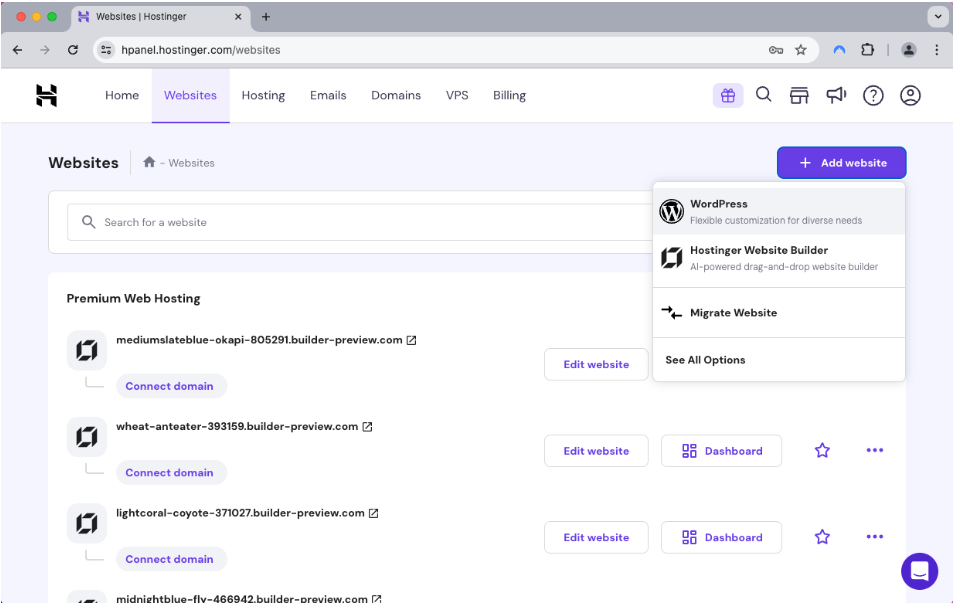Screen dimensions: 966x612
Task: Bookmark this page with browser star
Action: [800, 50]
